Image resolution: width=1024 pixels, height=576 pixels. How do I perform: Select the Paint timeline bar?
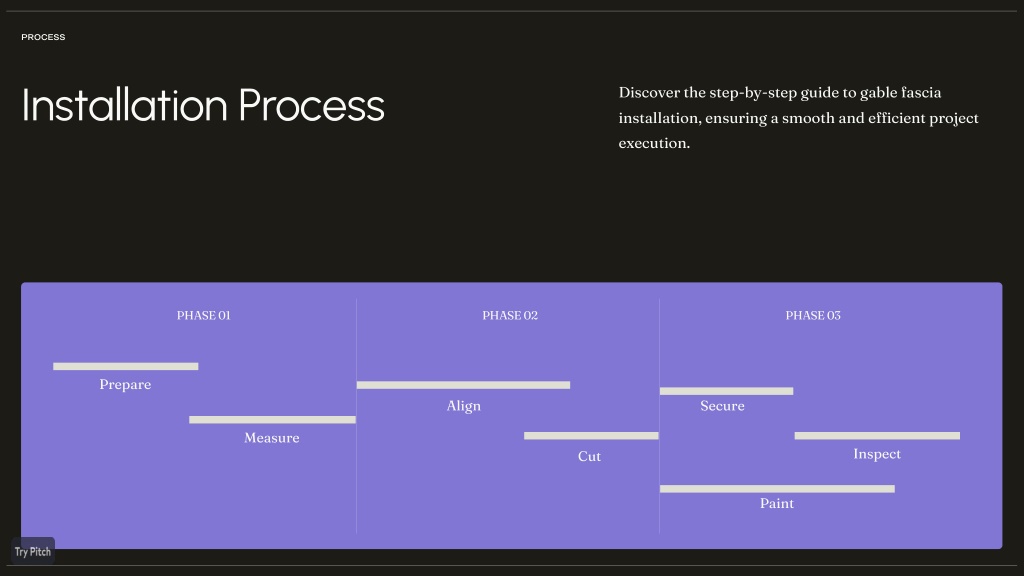coord(777,488)
